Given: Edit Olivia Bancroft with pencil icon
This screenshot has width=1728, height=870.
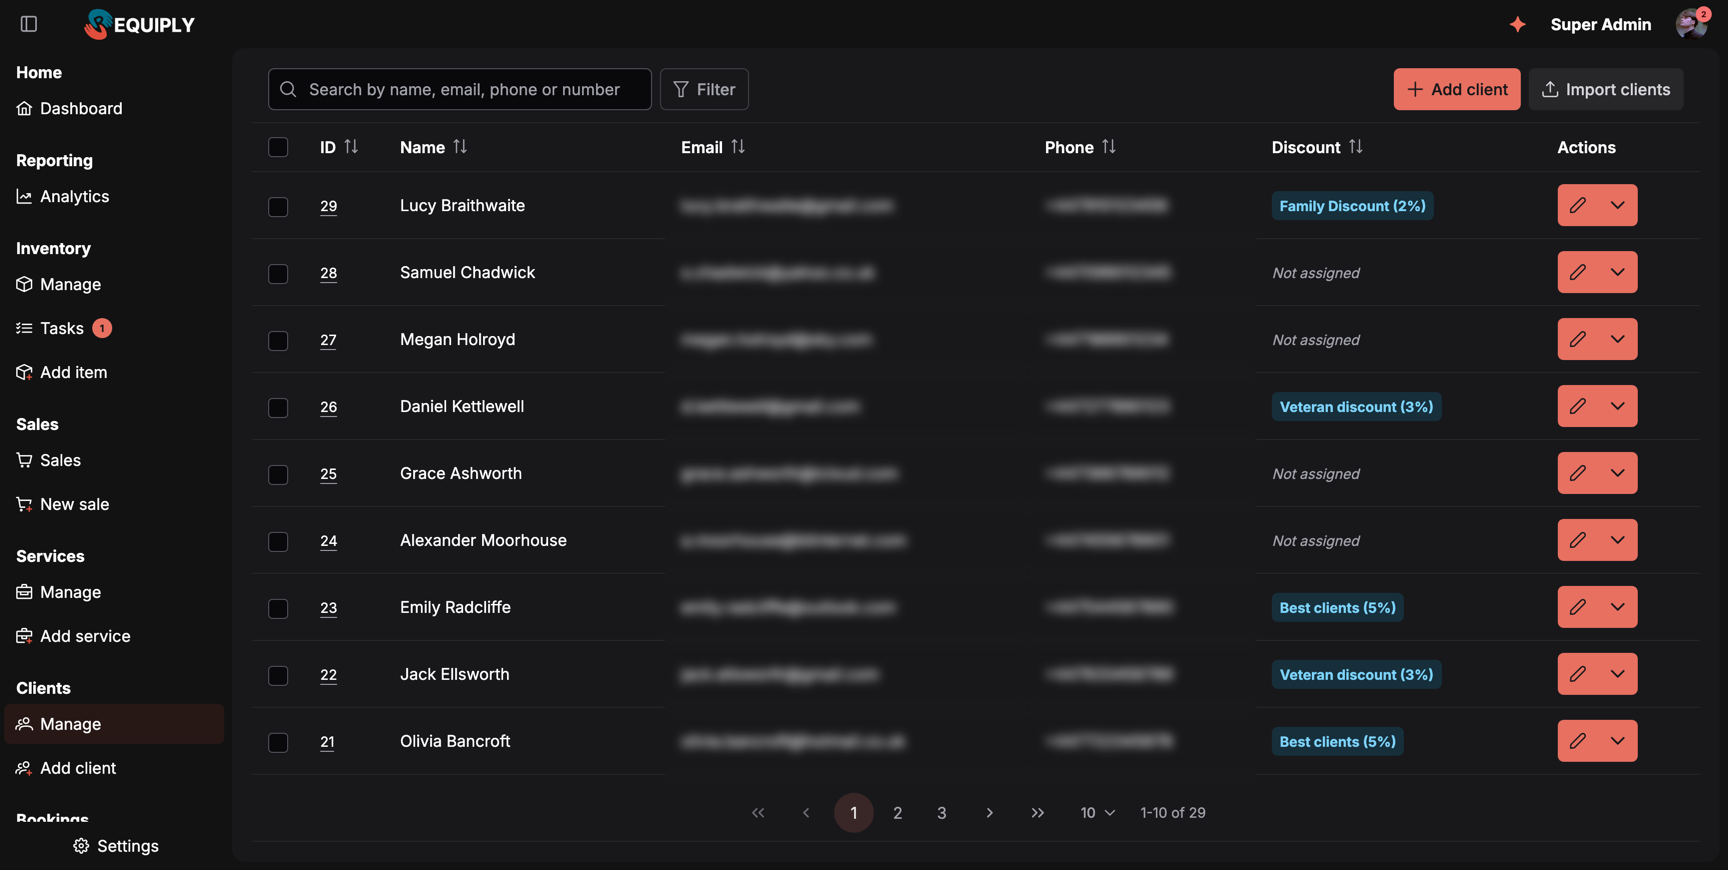Looking at the screenshot, I should tap(1577, 741).
